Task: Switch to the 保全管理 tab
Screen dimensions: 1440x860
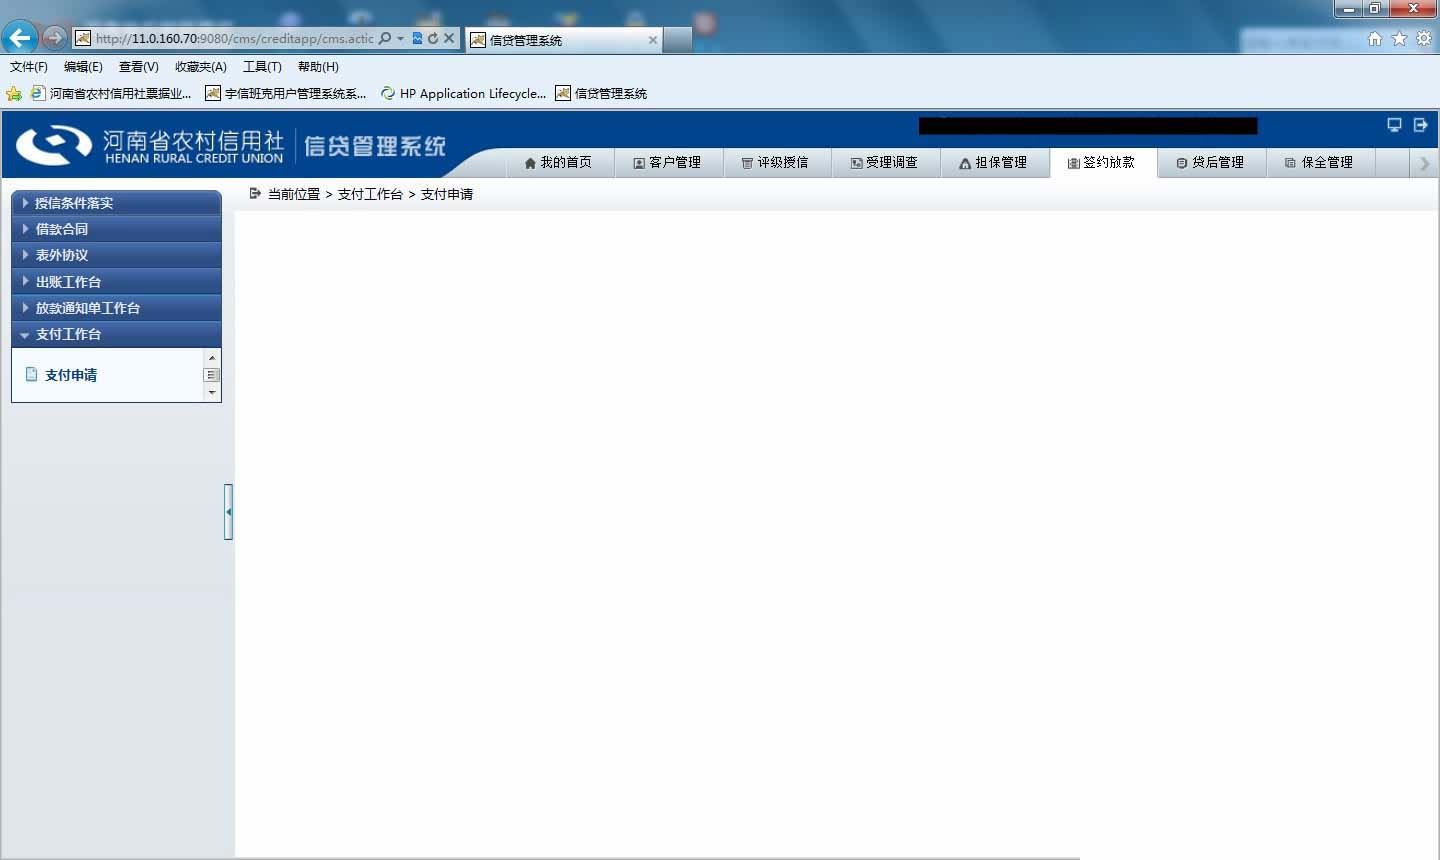Action: pyautogui.click(x=1320, y=162)
